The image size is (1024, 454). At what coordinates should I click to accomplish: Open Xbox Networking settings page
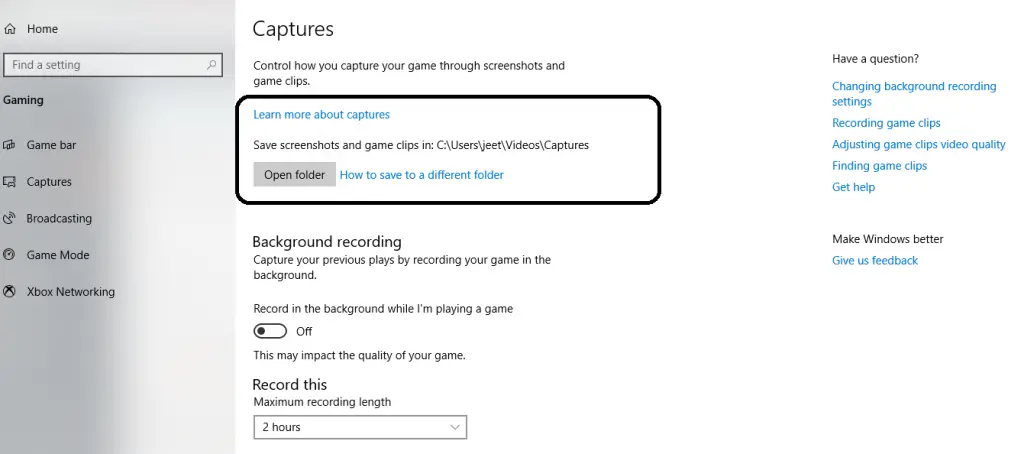pos(71,291)
